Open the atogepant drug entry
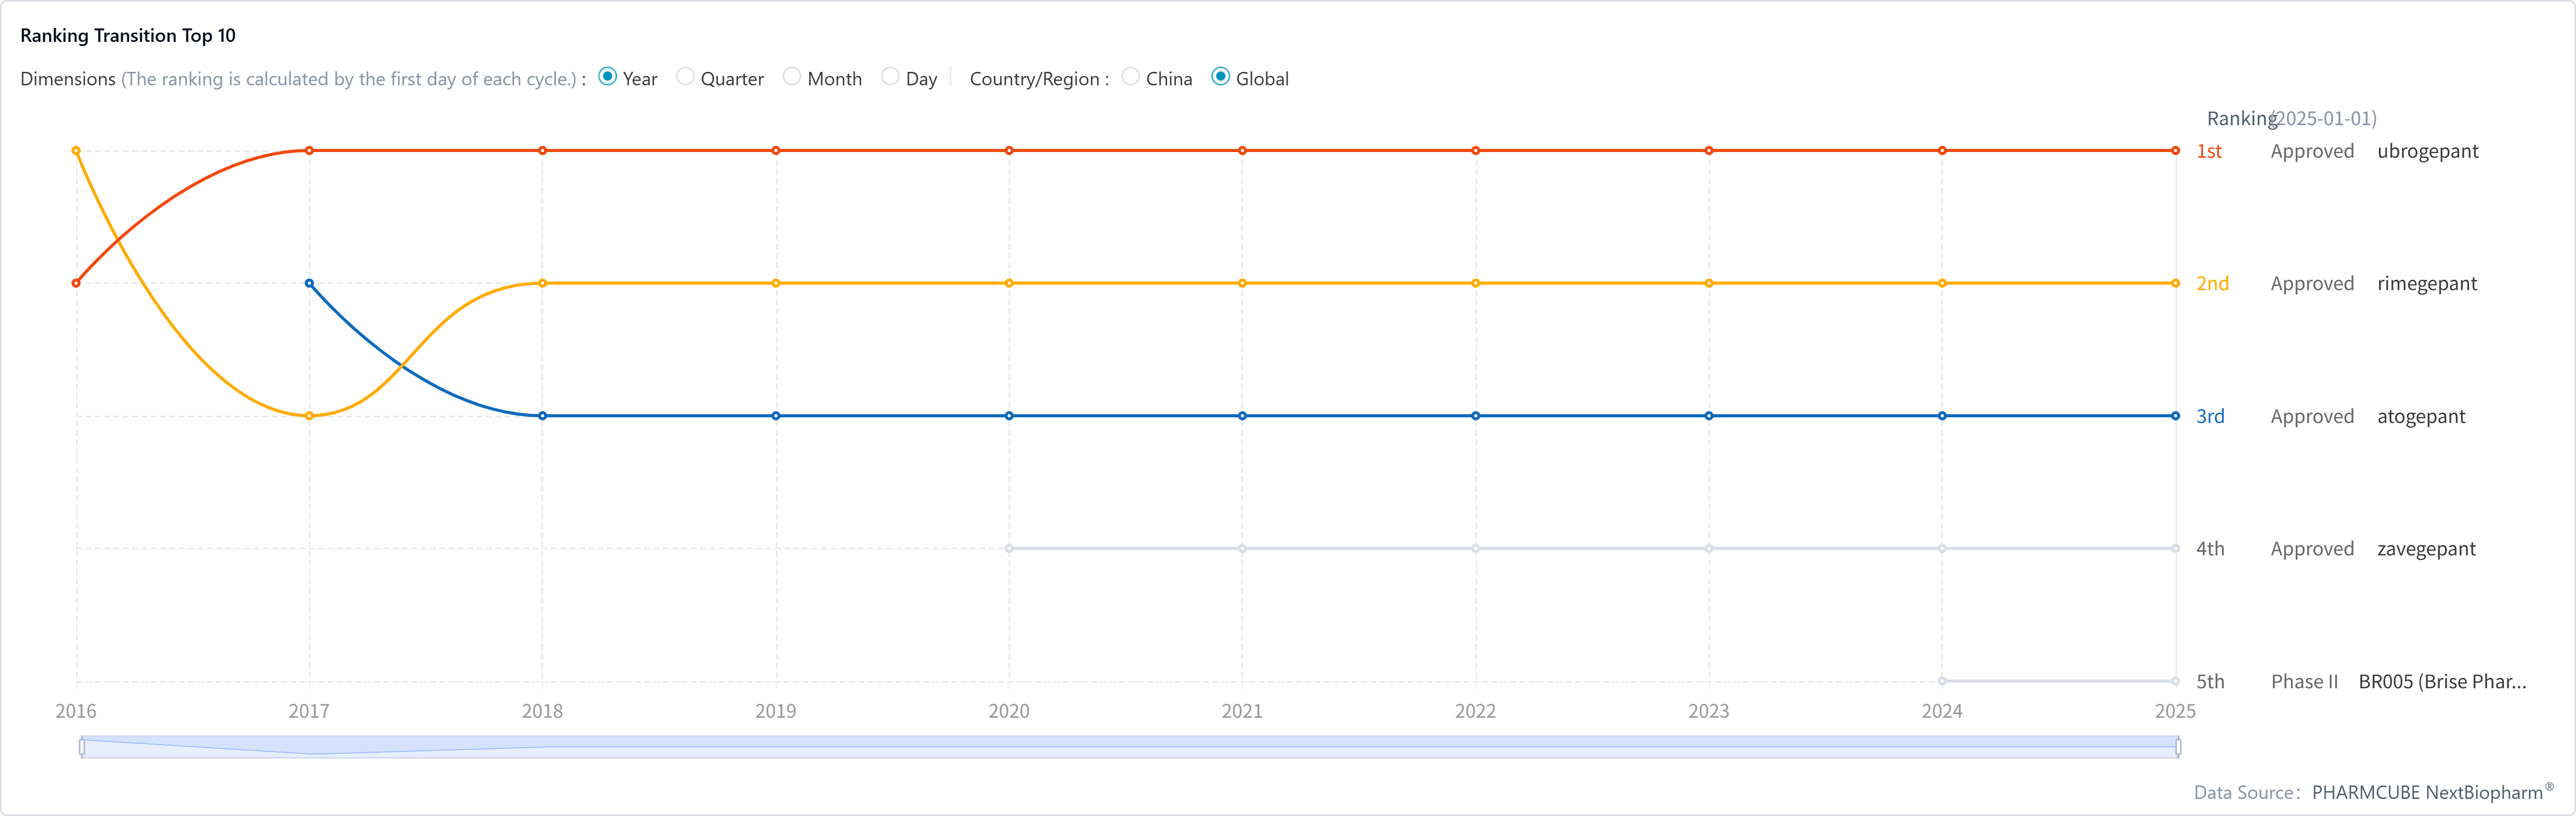The height and width of the screenshot is (816, 2576). click(x=2420, y=416)
